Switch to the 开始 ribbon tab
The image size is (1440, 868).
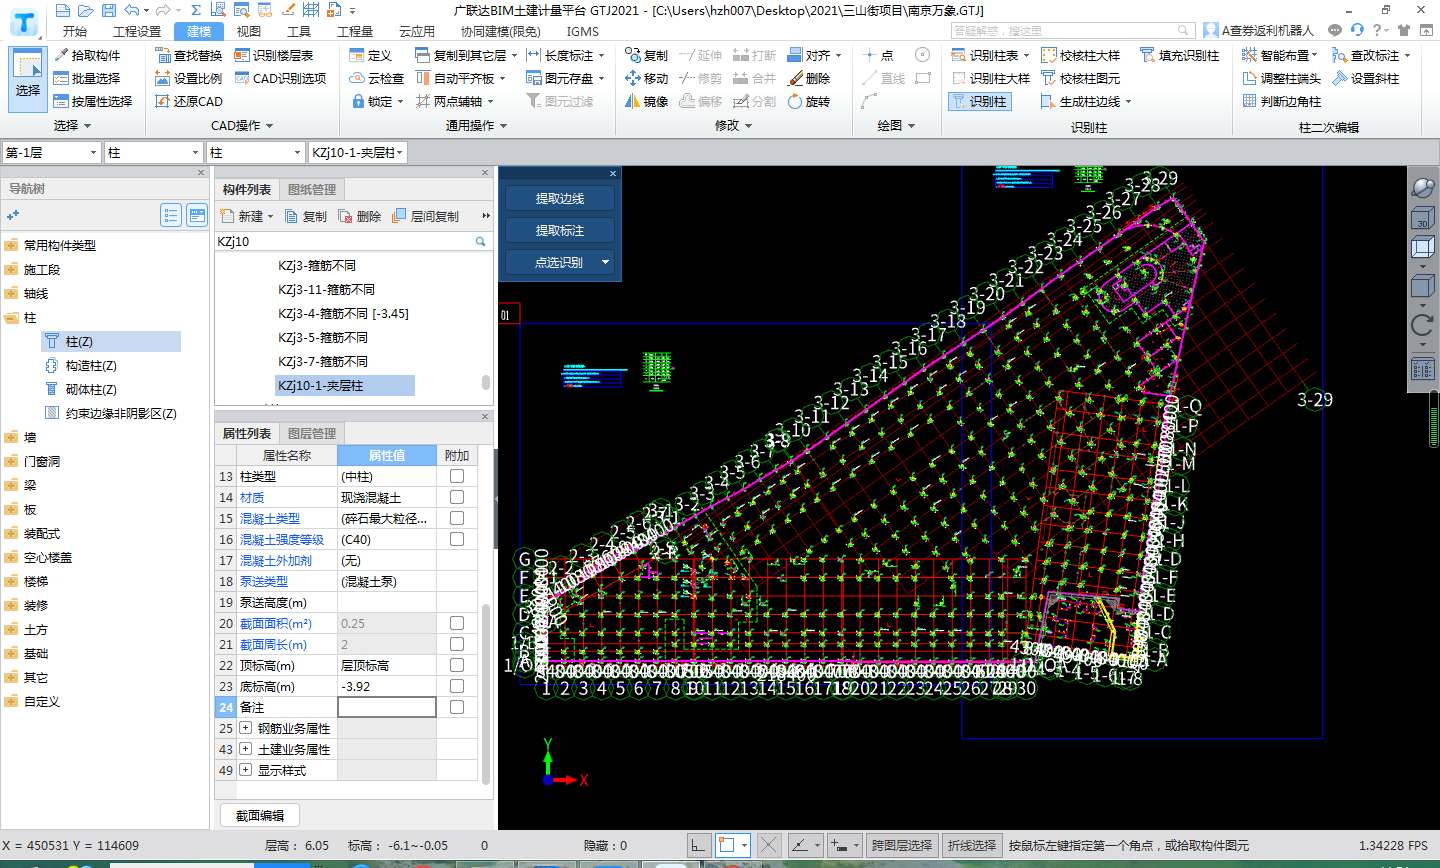[x=75, y=31]
